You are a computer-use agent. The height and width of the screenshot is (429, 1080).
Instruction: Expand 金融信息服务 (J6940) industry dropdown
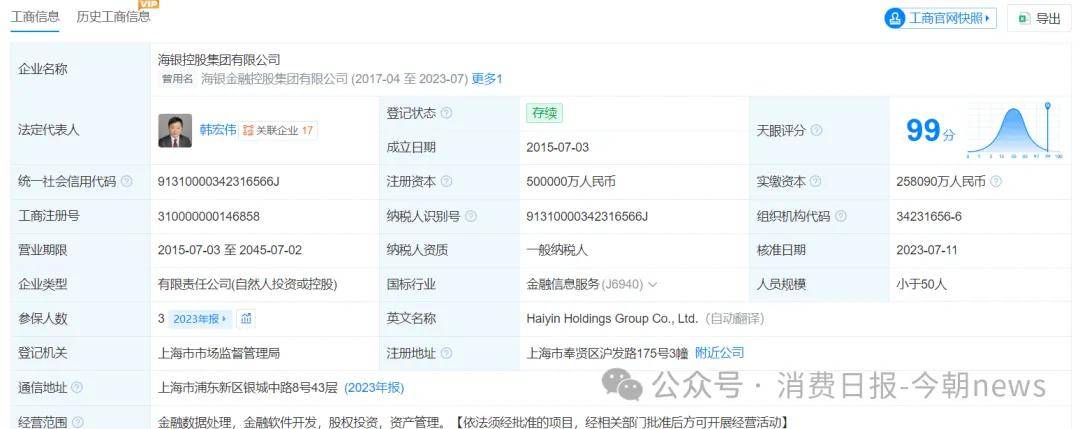[653, 284]
